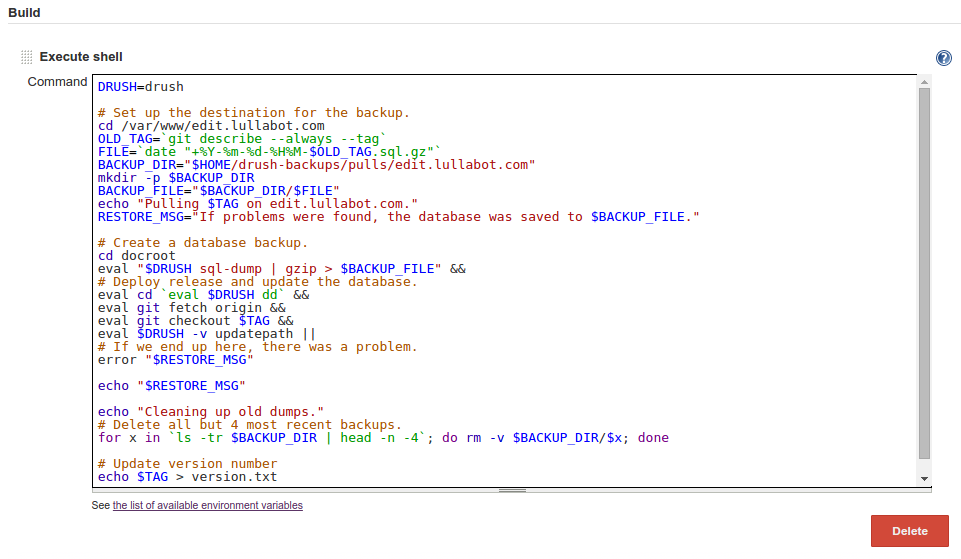
Task: Click the RESTORE_MSG= assignment line
Action: 398,216
